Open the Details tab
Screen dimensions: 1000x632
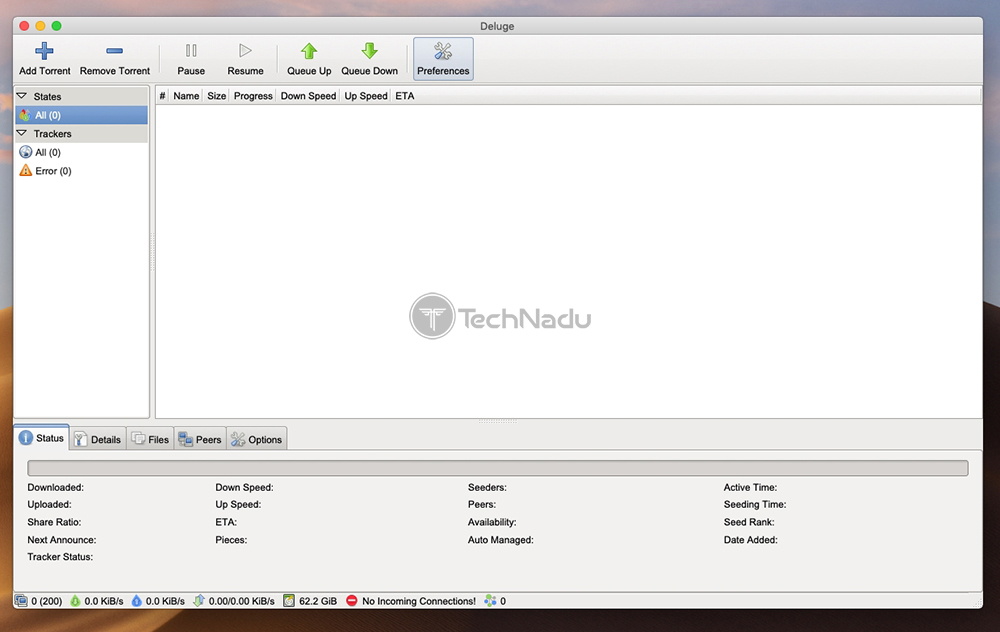(x=98, y=439)
